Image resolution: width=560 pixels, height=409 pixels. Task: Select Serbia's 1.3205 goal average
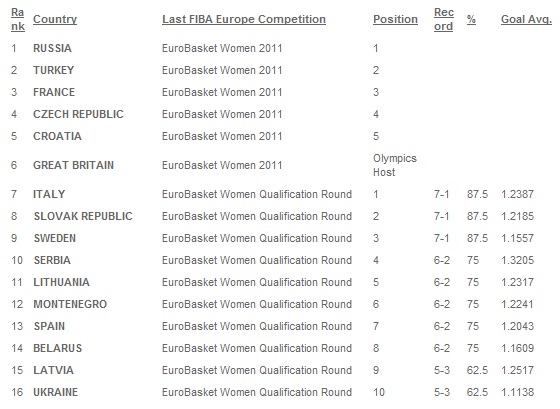(x=518, y=260)
